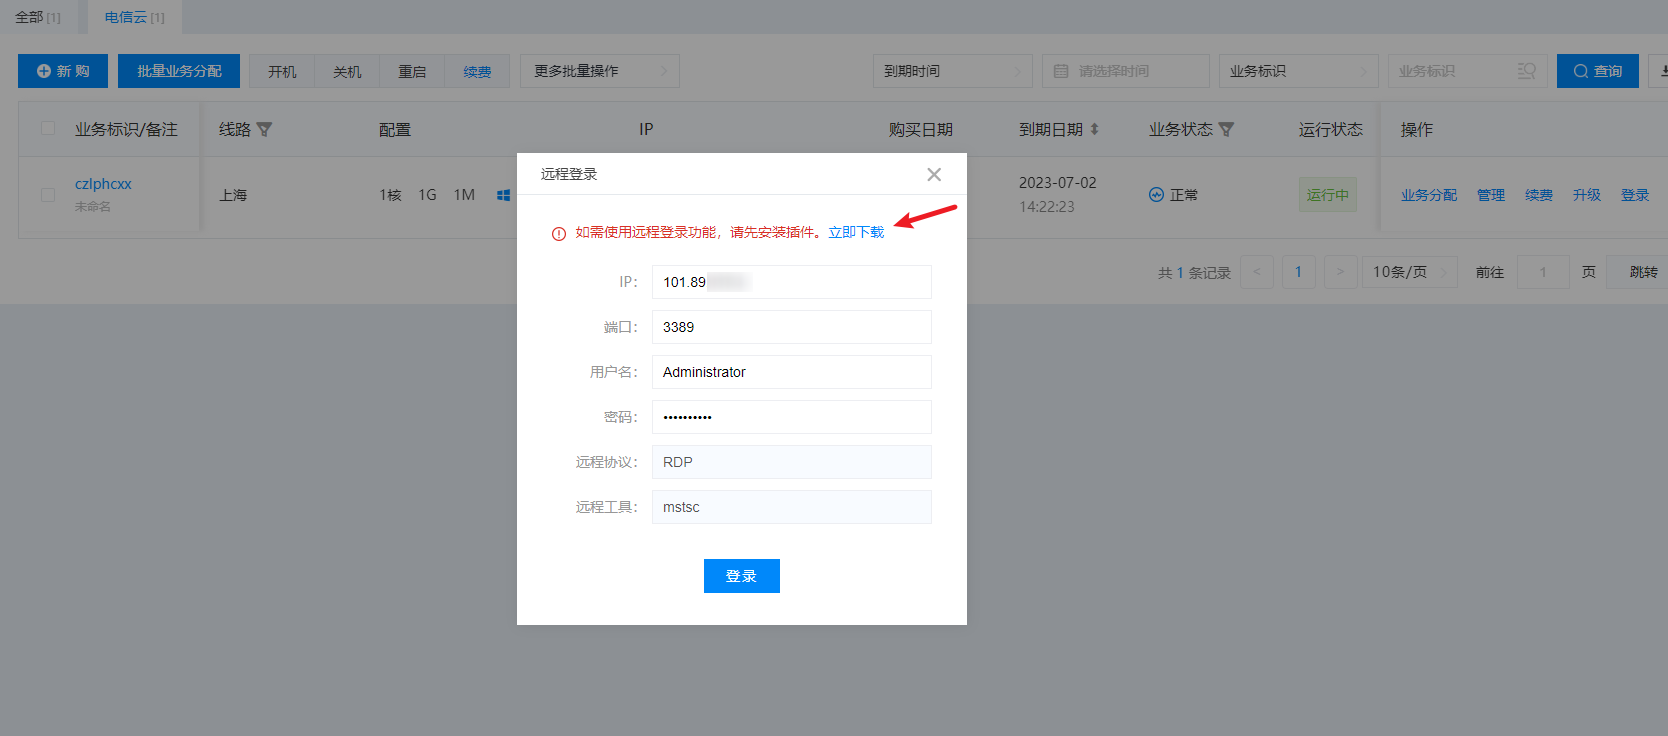Sort by 到期日期 column arrows
This screenshot has width=1668, height=736.
[x=1095, y=130]
